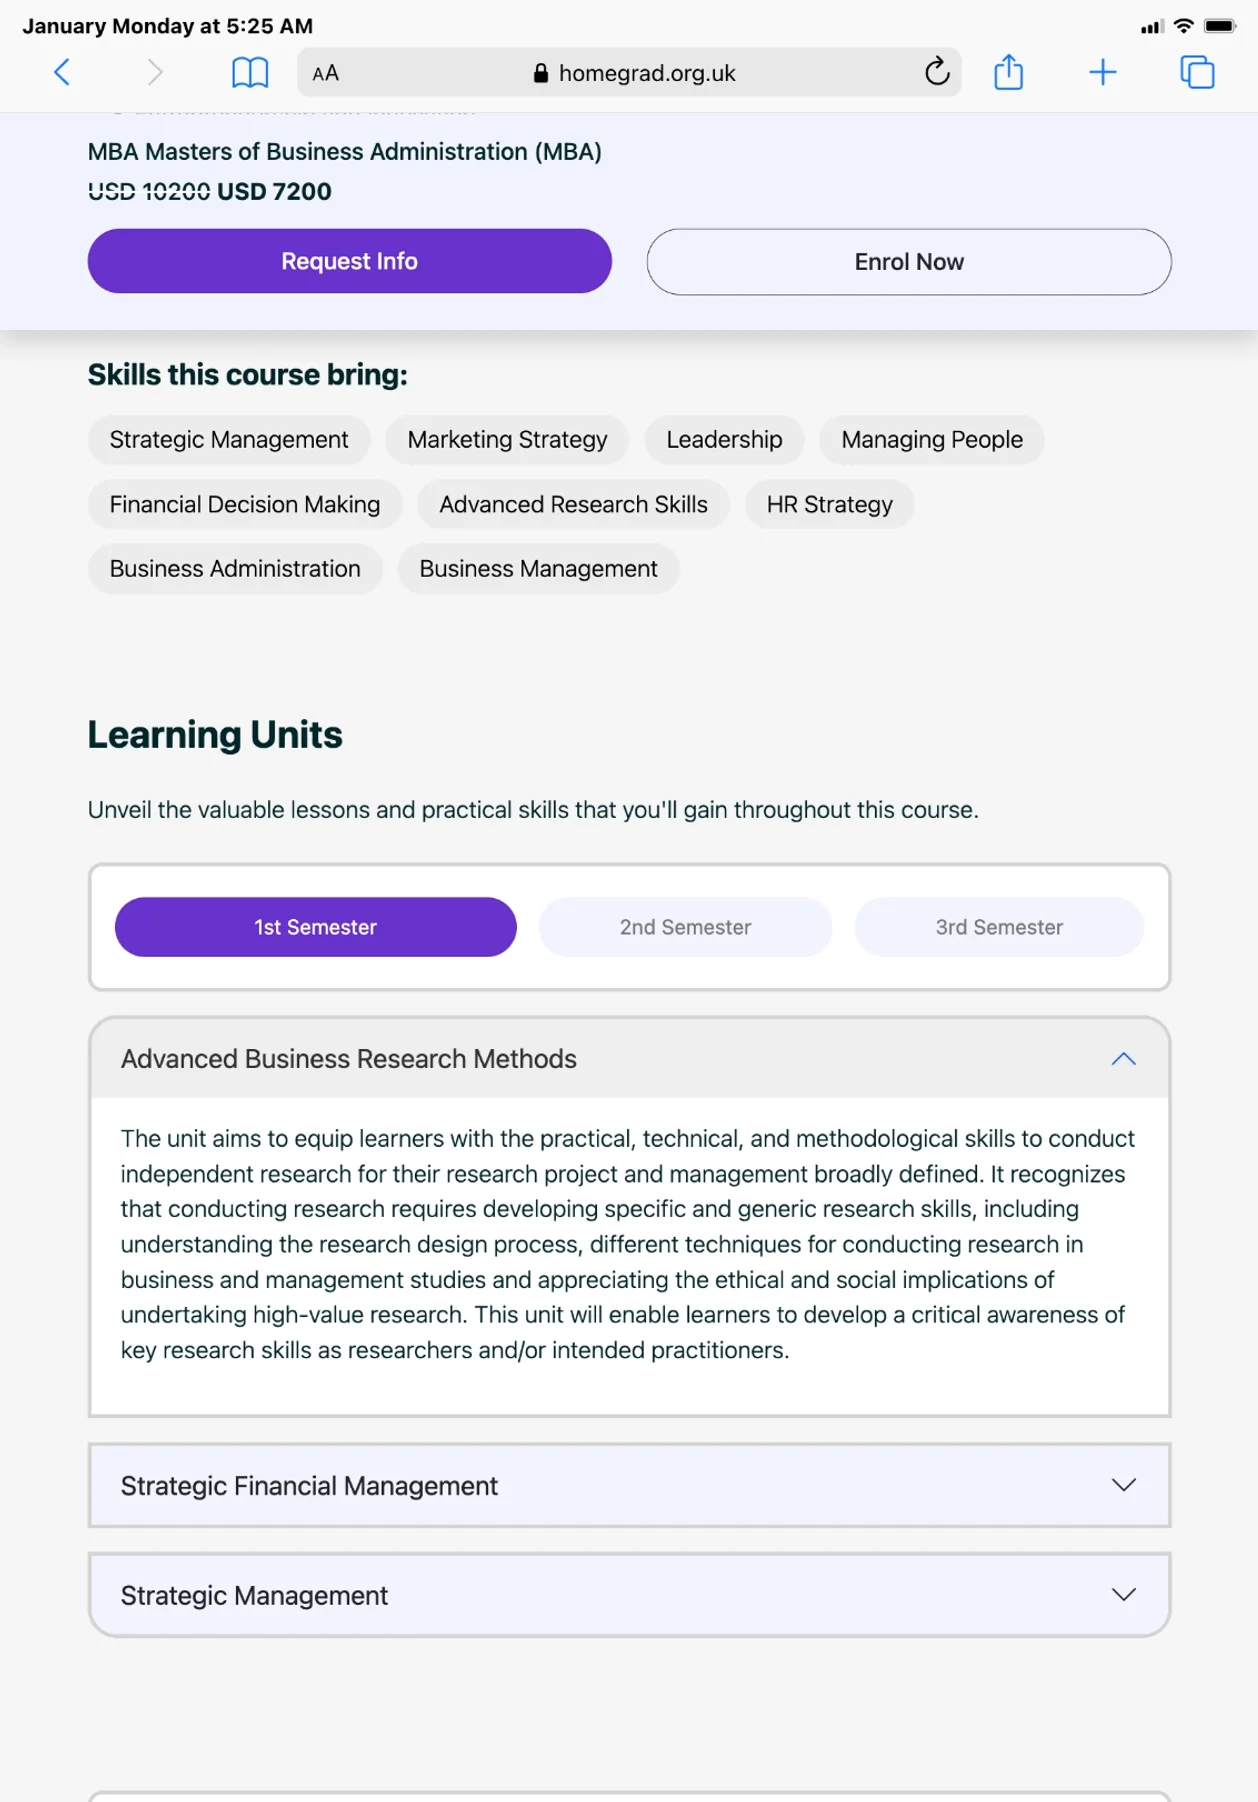Open the bookmarks book icon
Image resolution: width=1258 pixels, height=1802 pixels.
point(249,72)
